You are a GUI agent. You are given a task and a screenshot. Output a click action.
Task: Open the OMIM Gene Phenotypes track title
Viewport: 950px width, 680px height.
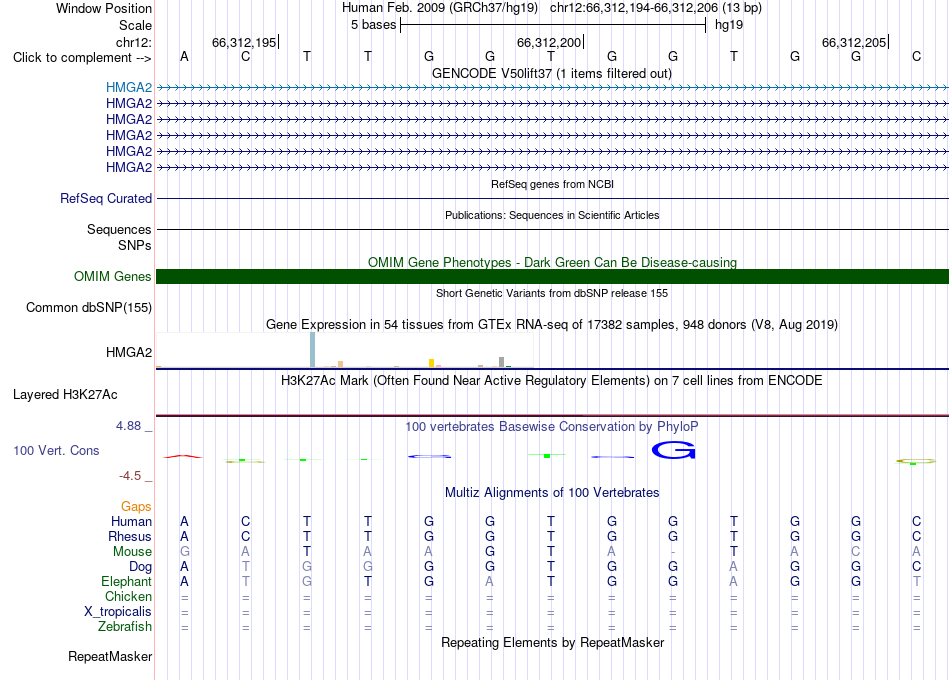click(552, 262)
